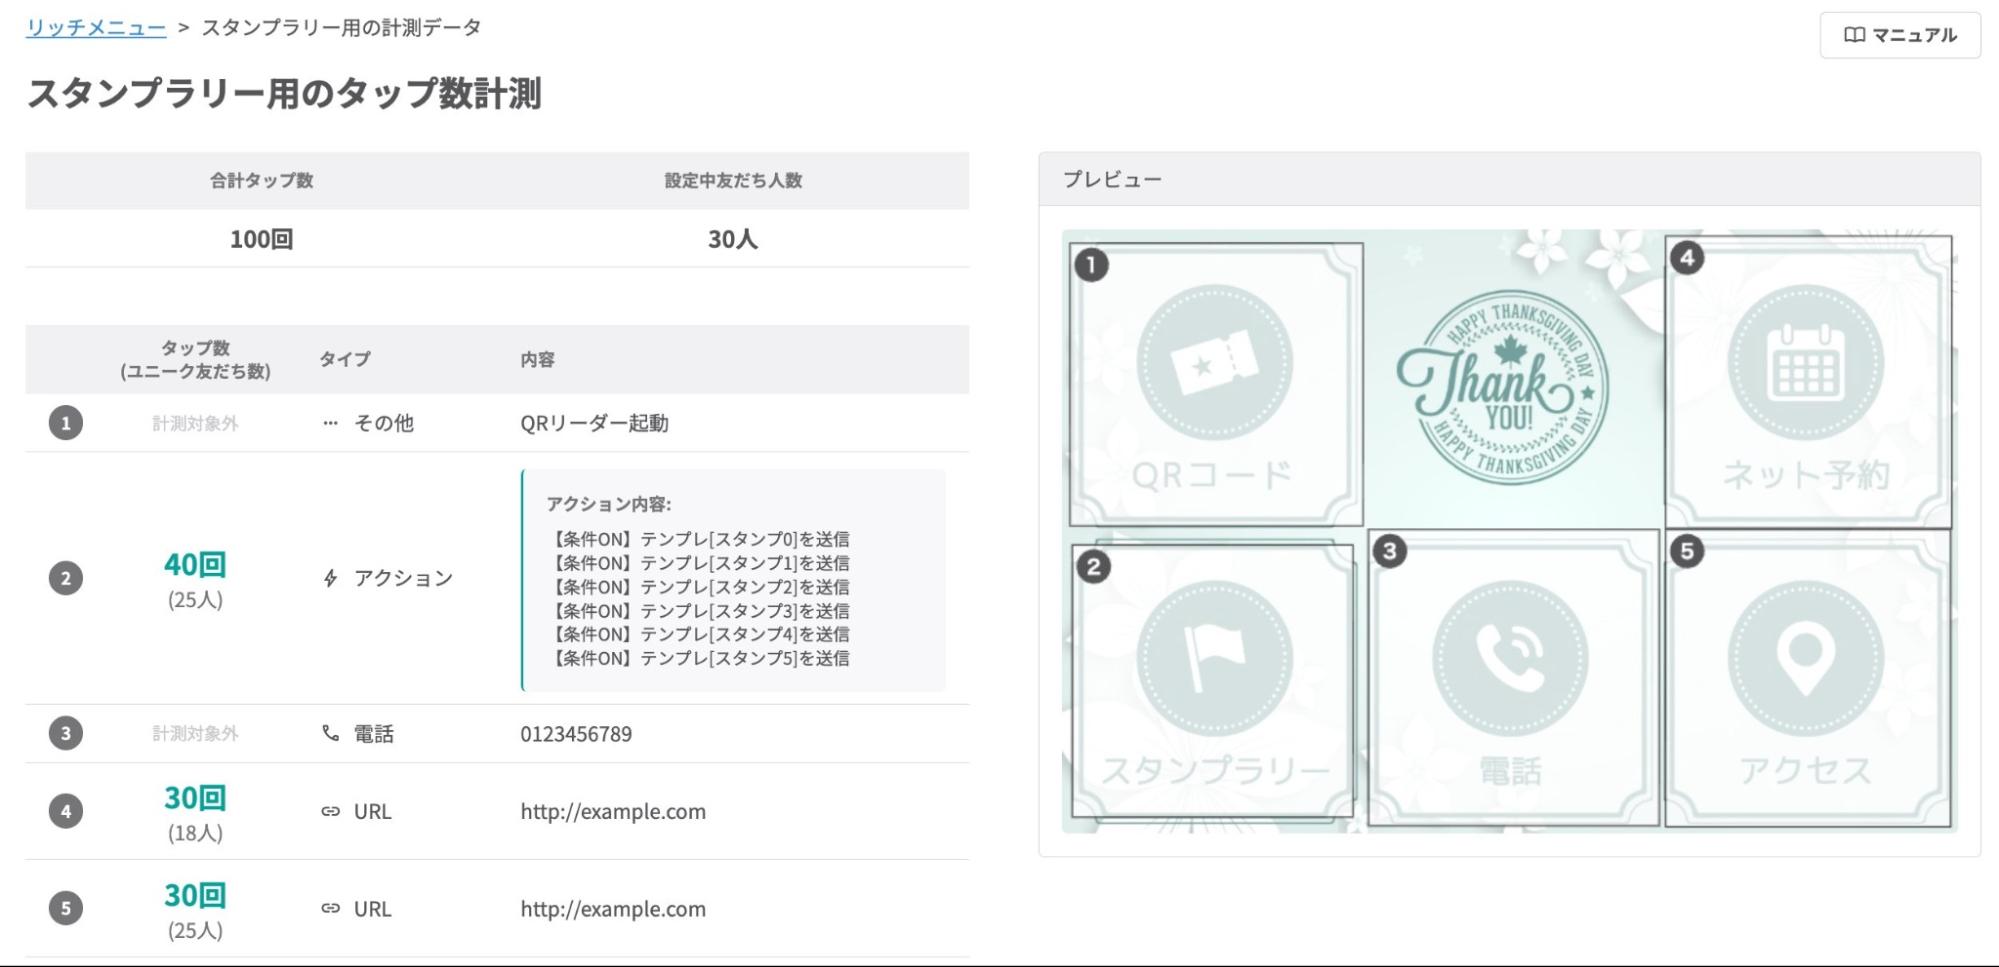Click the map pin icon for アクセス

point(1805,658)
